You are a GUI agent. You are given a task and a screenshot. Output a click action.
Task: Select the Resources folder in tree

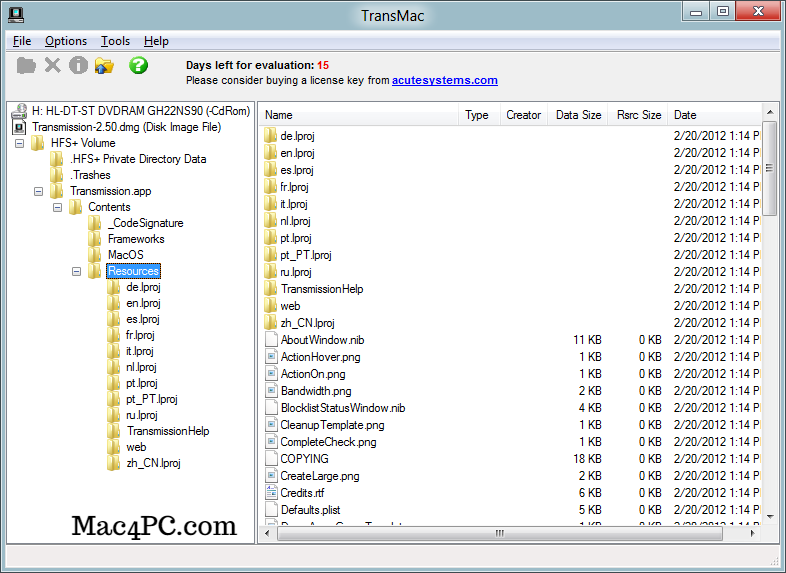tap(133, 271)
